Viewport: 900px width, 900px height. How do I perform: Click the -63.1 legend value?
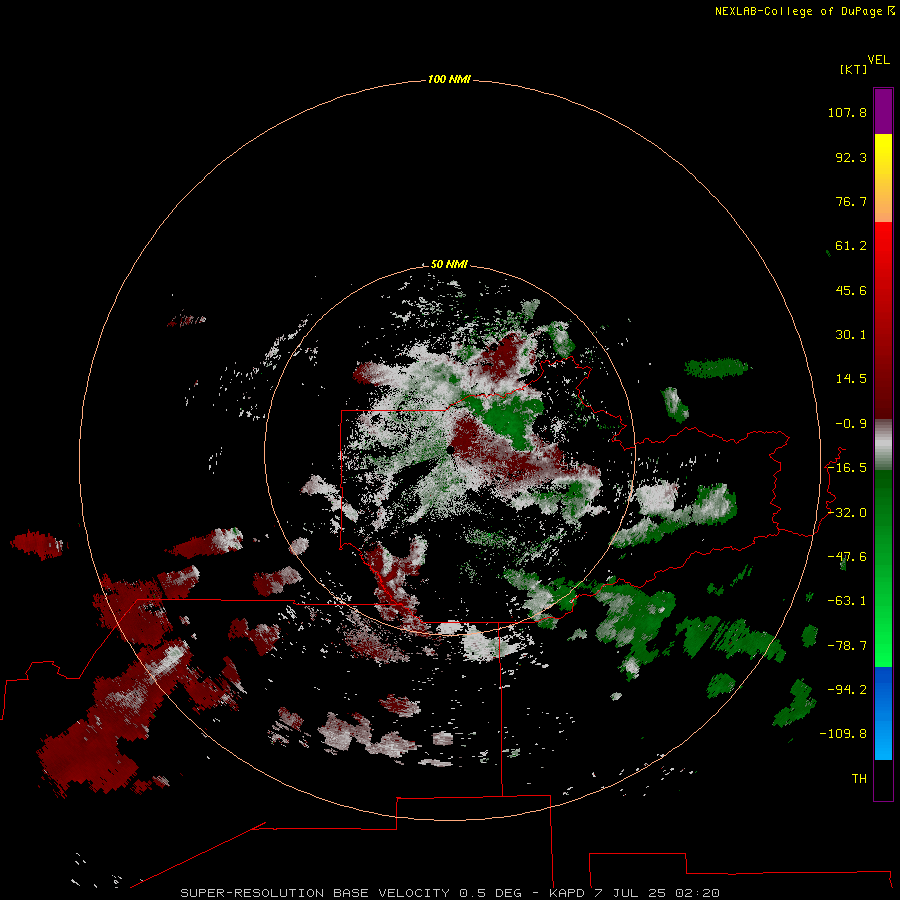[847, 601]
